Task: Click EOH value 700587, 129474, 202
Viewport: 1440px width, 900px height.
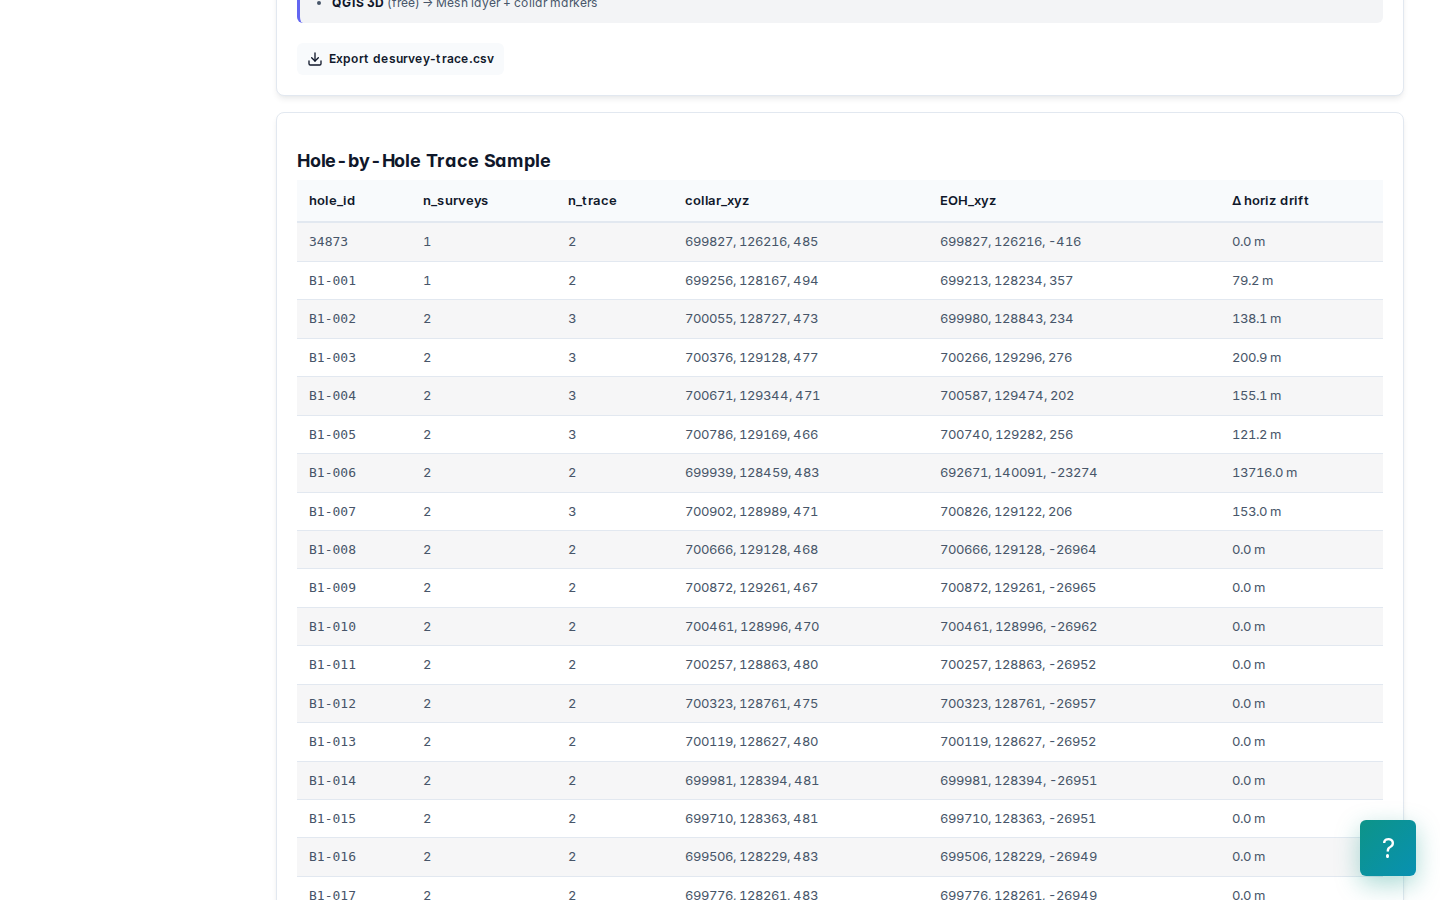Action: pyautogui.click(x=1006, y=396)
